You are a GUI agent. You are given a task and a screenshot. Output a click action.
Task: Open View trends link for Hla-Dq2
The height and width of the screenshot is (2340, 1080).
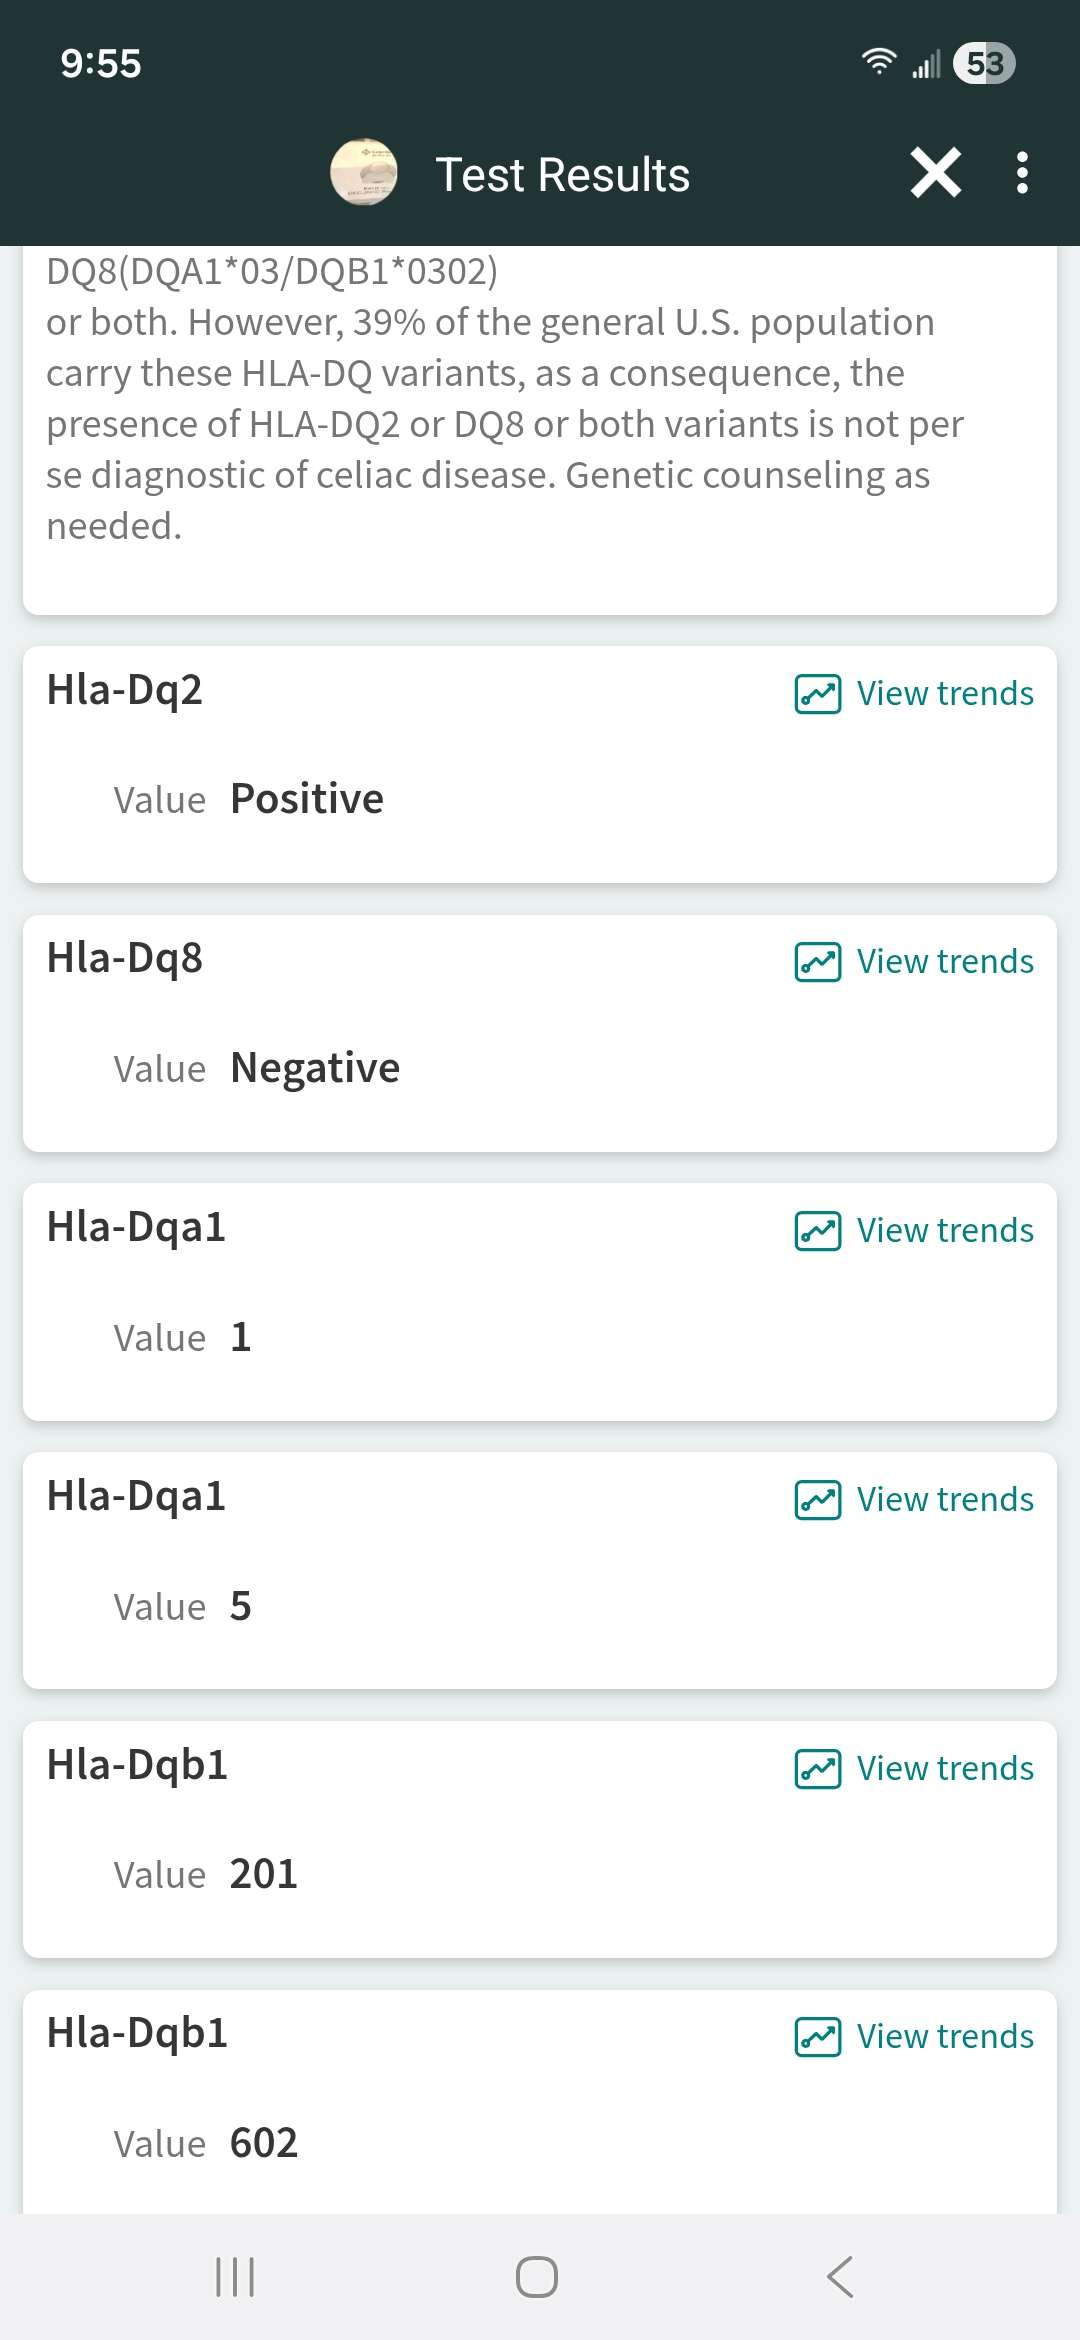pos(945,694)
